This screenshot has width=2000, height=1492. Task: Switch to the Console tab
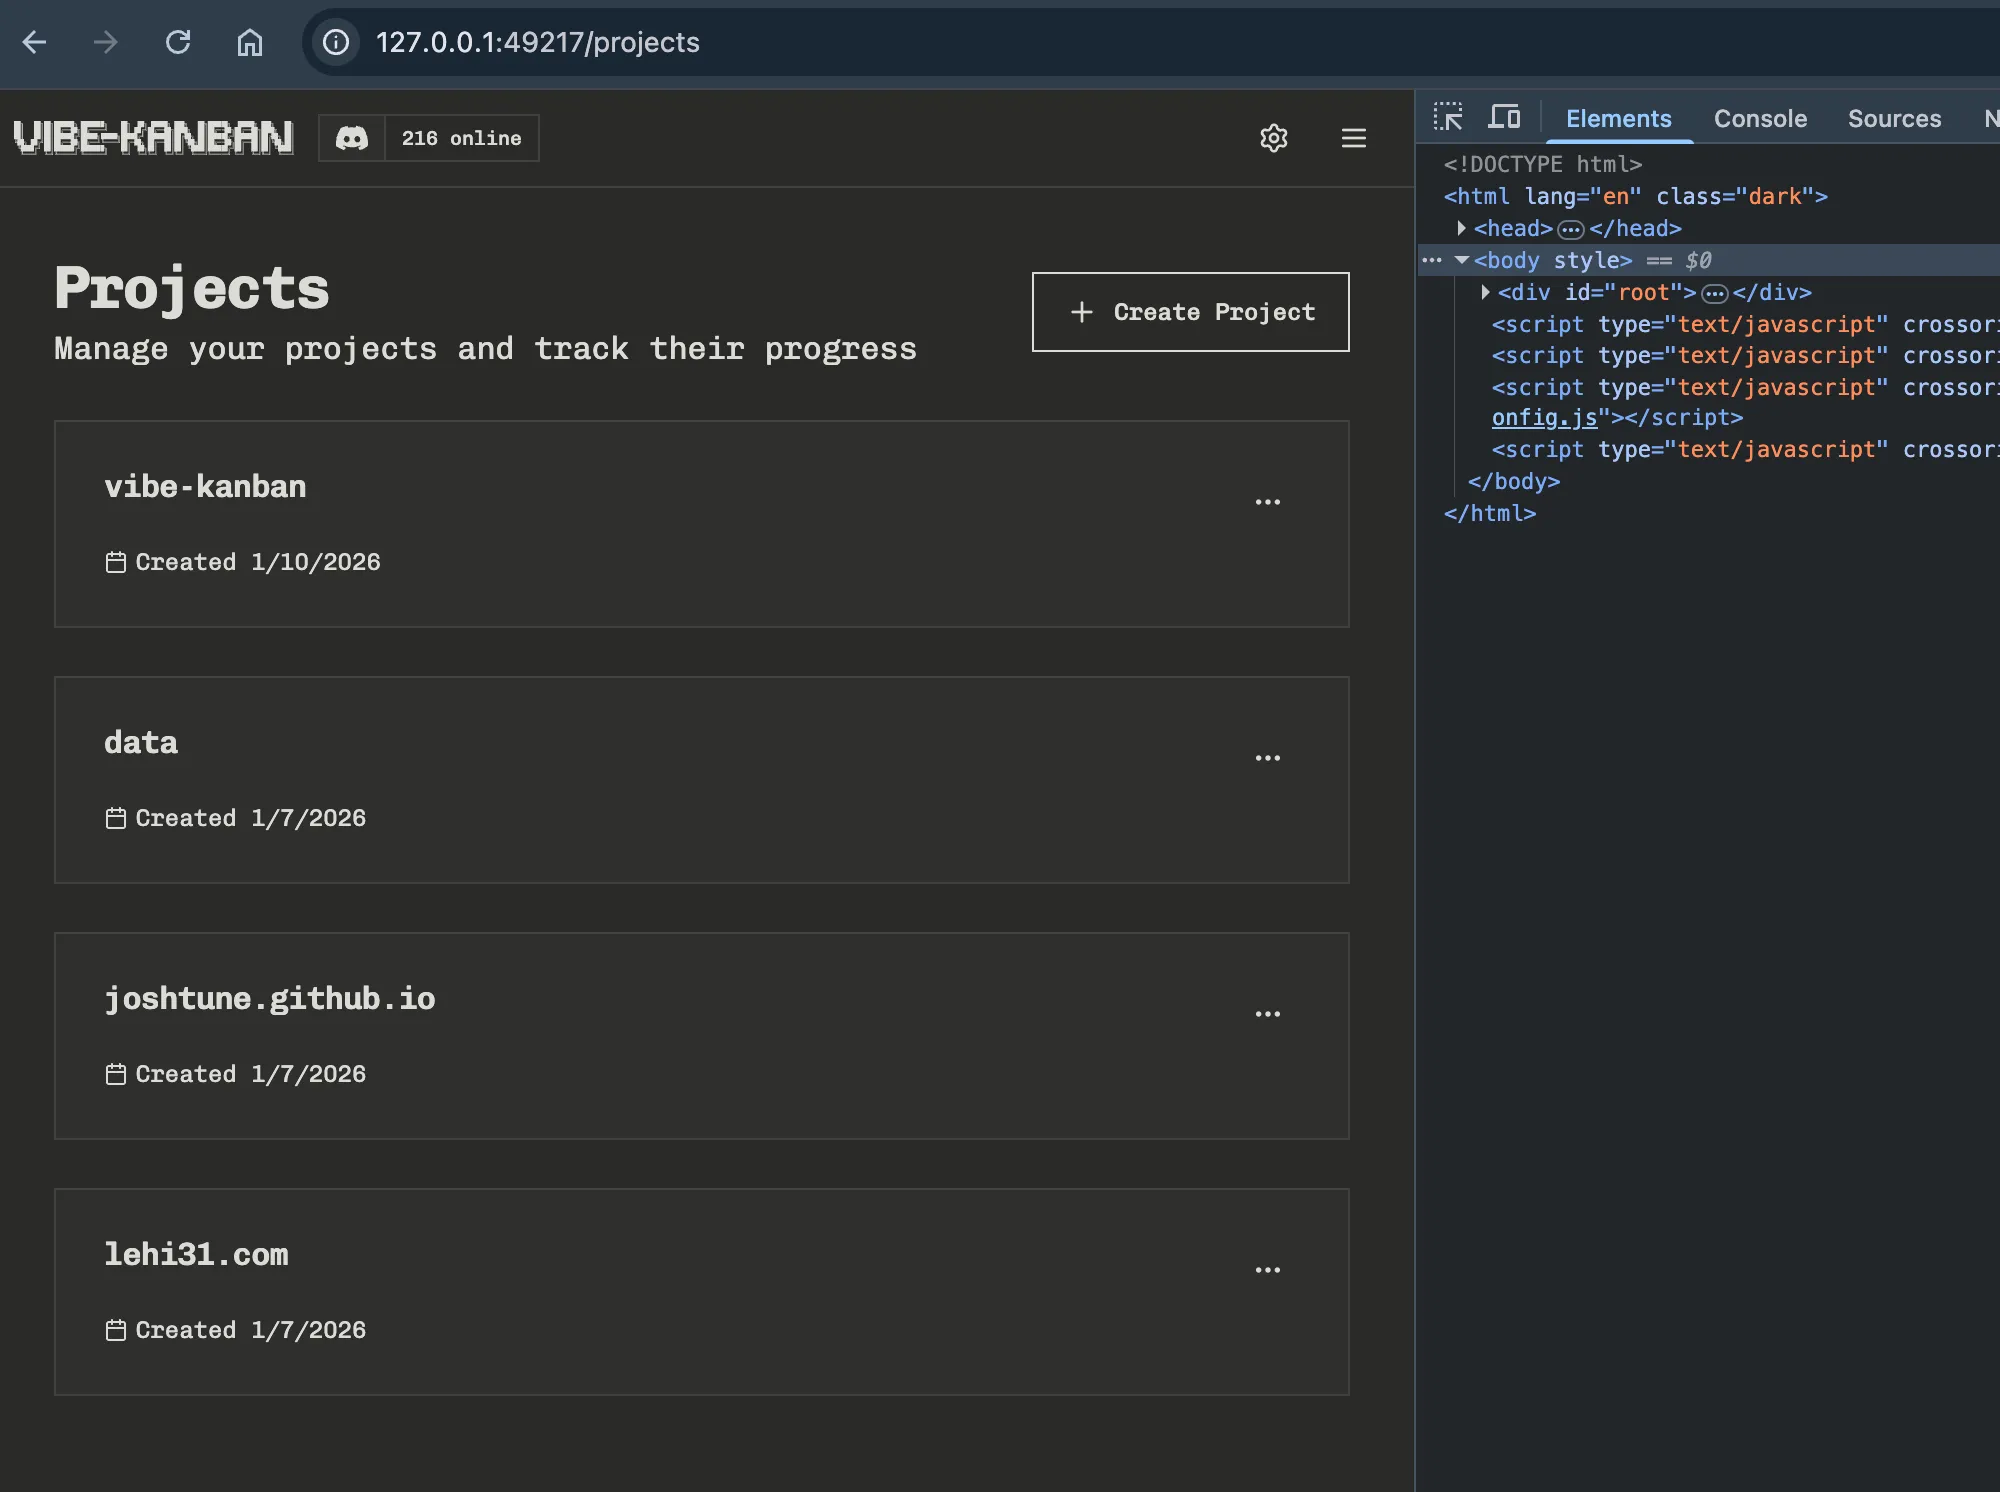1759,118
